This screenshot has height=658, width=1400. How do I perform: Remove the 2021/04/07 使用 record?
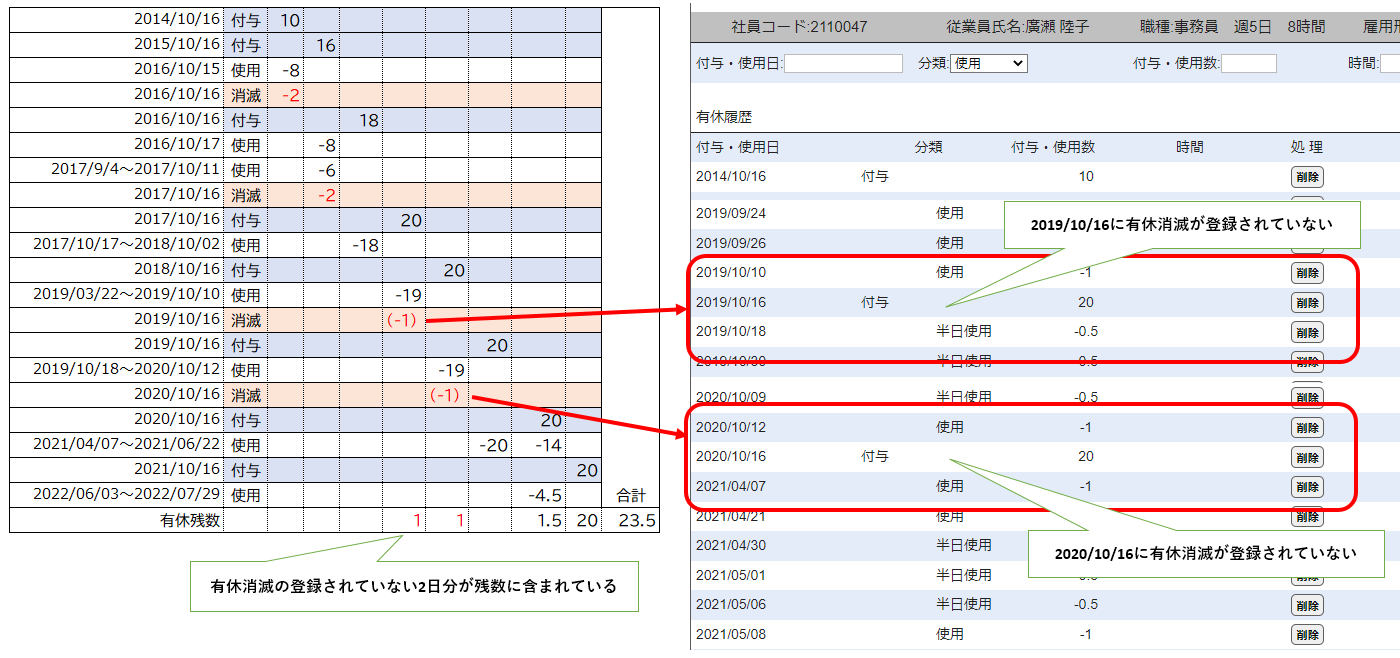(x=1307, y=487)
